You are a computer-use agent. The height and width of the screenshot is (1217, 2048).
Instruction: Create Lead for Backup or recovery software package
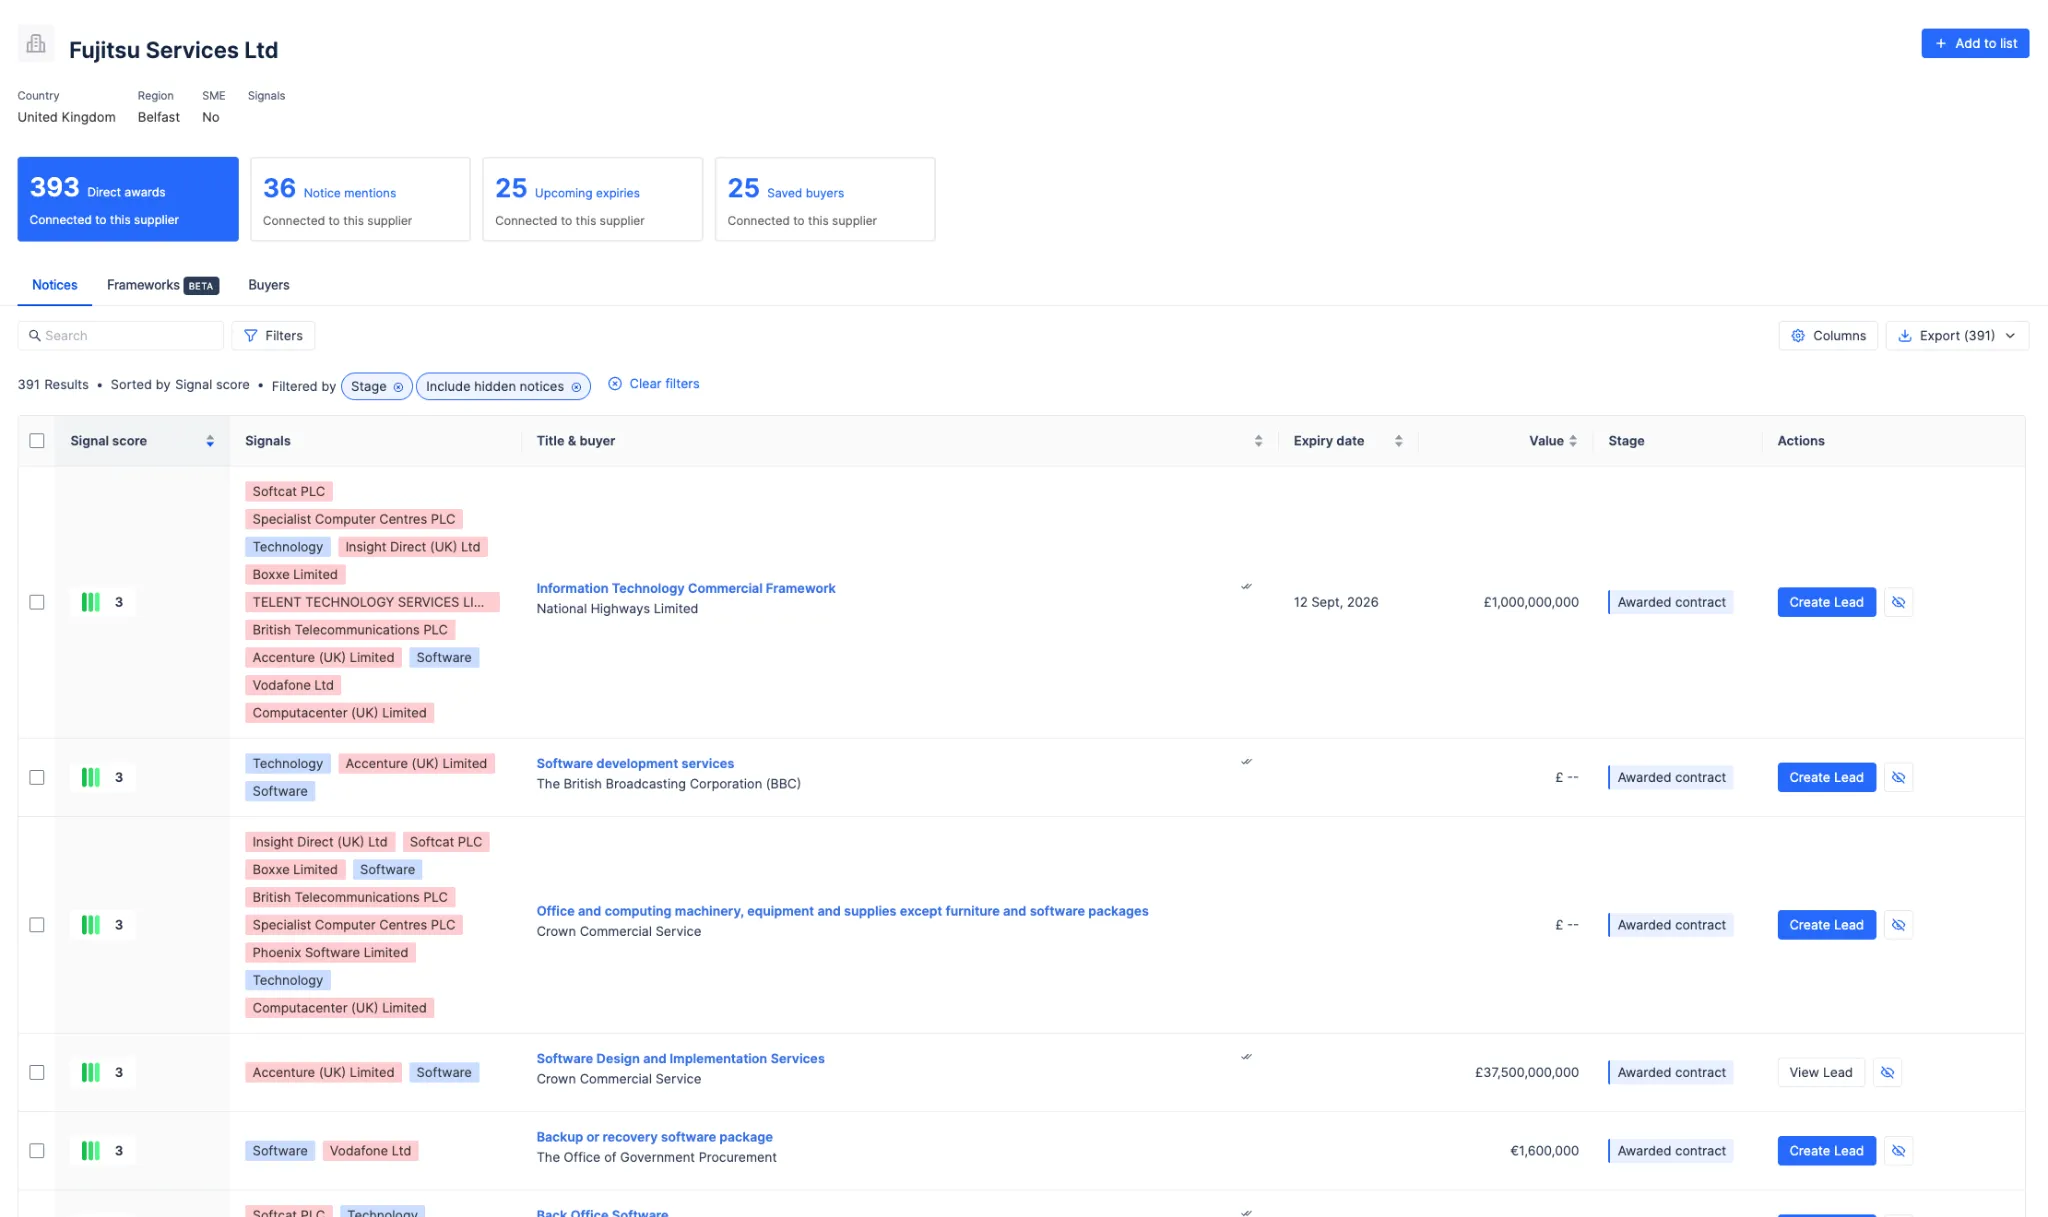click(1826, 1151)
